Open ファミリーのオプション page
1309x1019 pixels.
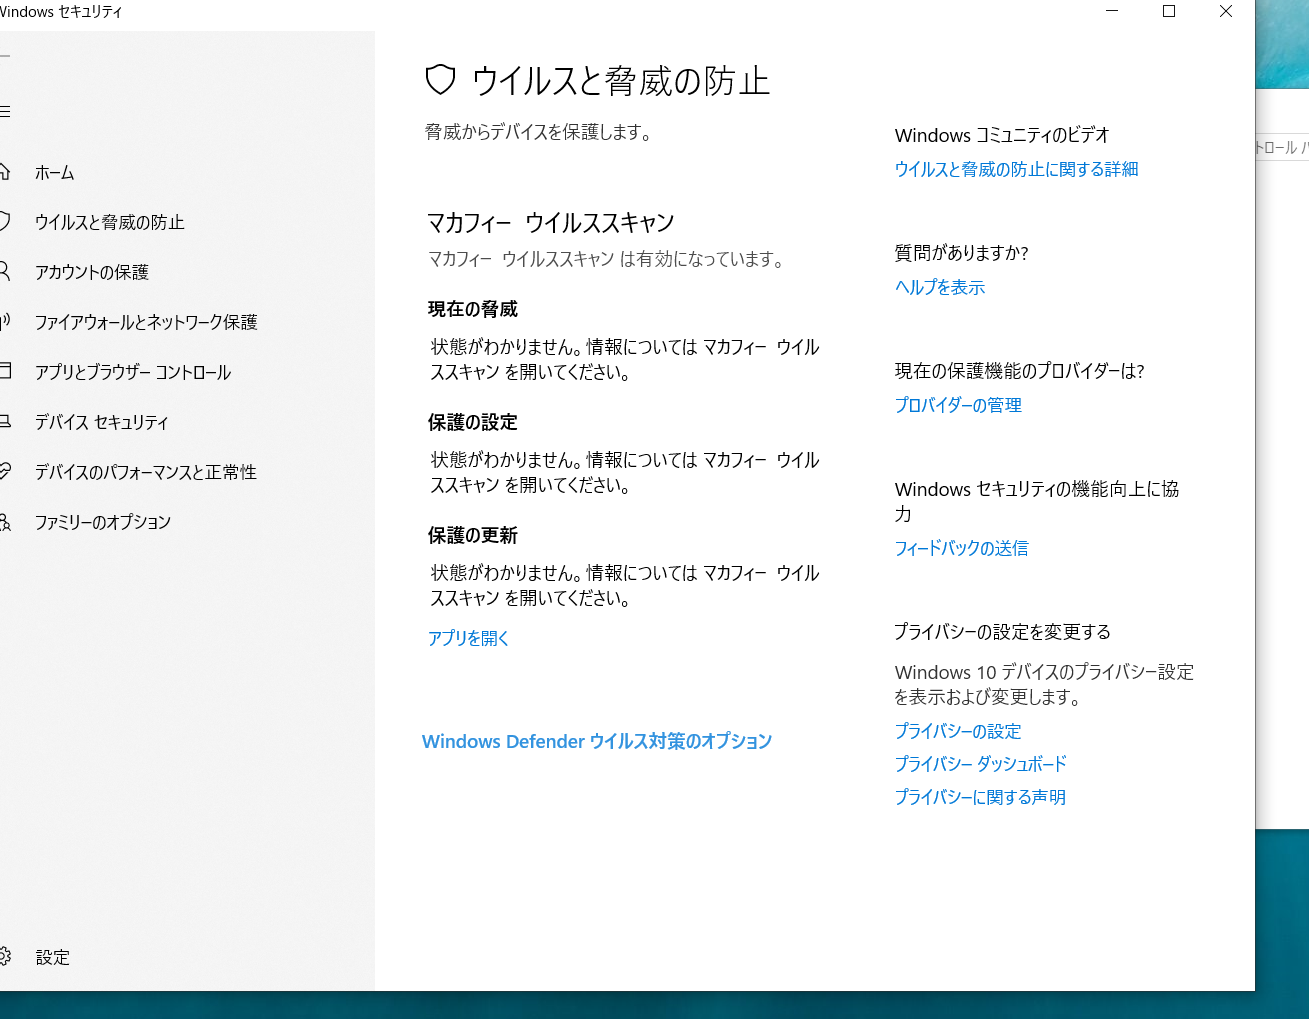point(103,522)
